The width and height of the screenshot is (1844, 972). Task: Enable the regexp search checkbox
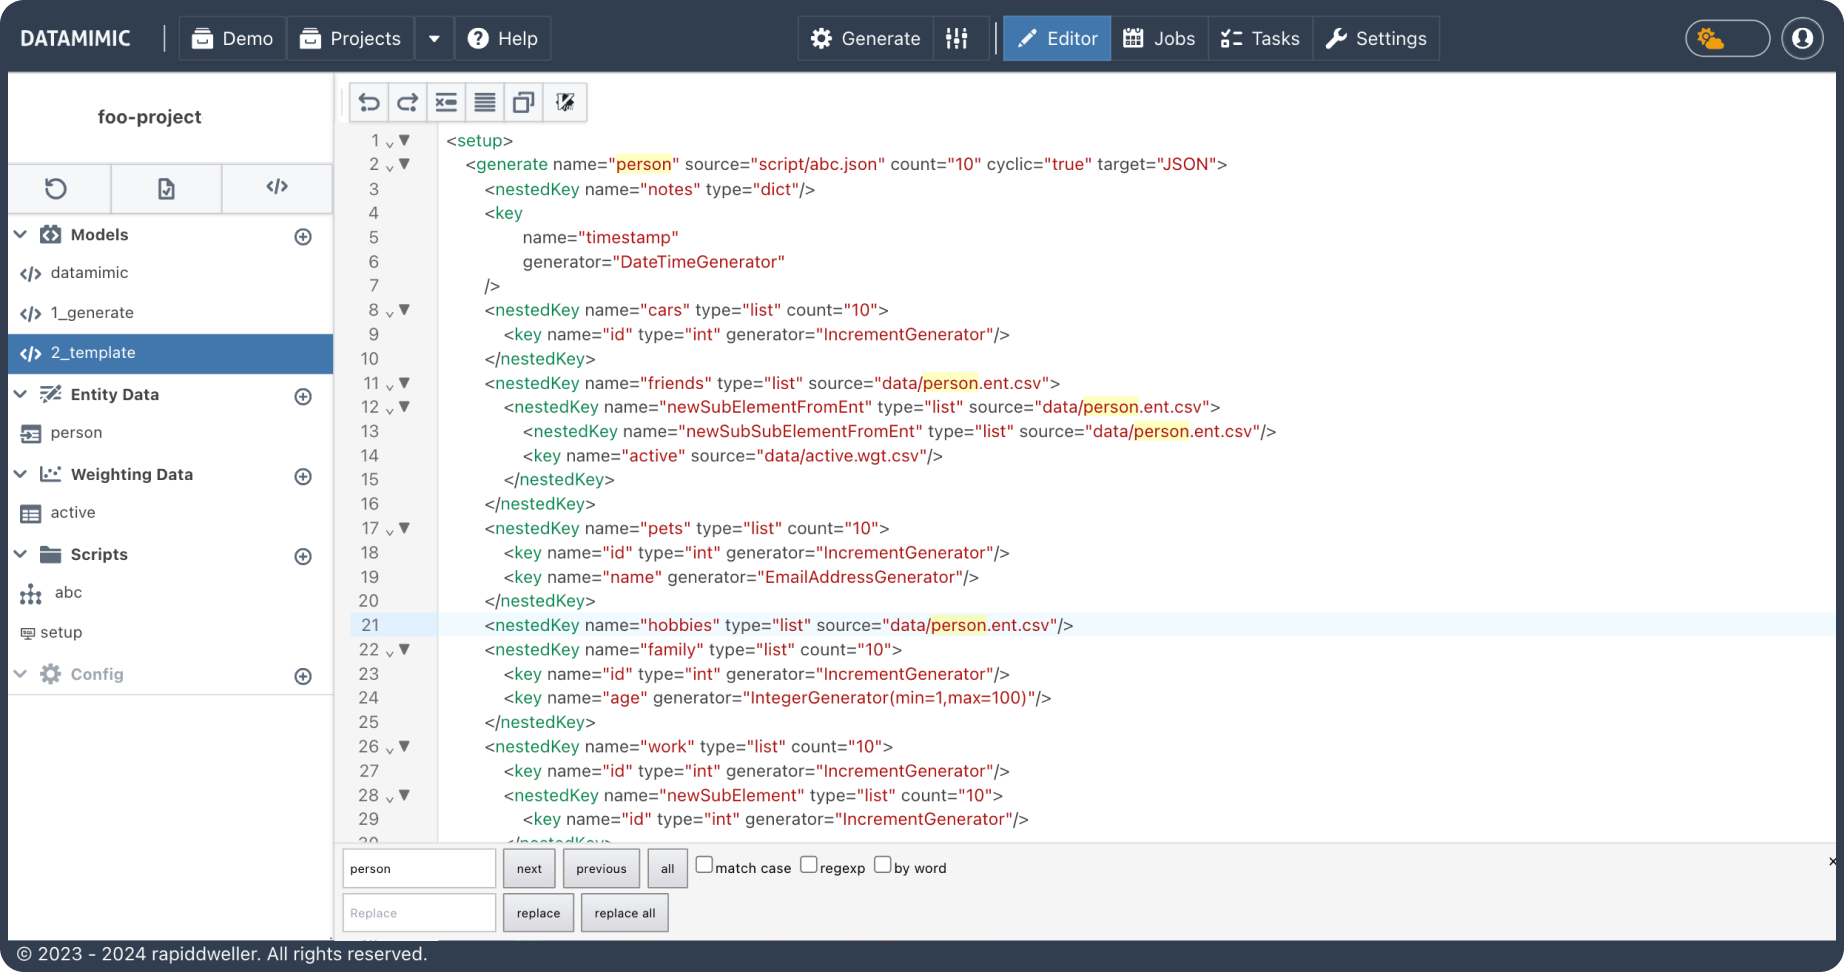coord(809,865)
